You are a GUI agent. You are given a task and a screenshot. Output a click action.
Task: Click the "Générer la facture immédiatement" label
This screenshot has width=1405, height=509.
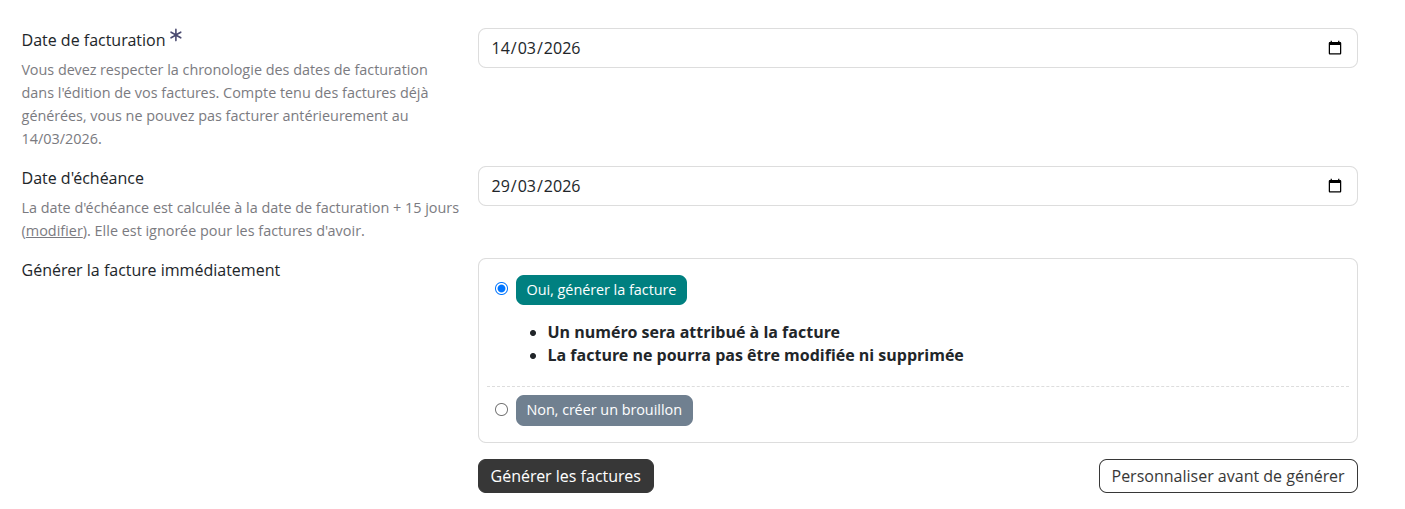[x=151, y=270]
